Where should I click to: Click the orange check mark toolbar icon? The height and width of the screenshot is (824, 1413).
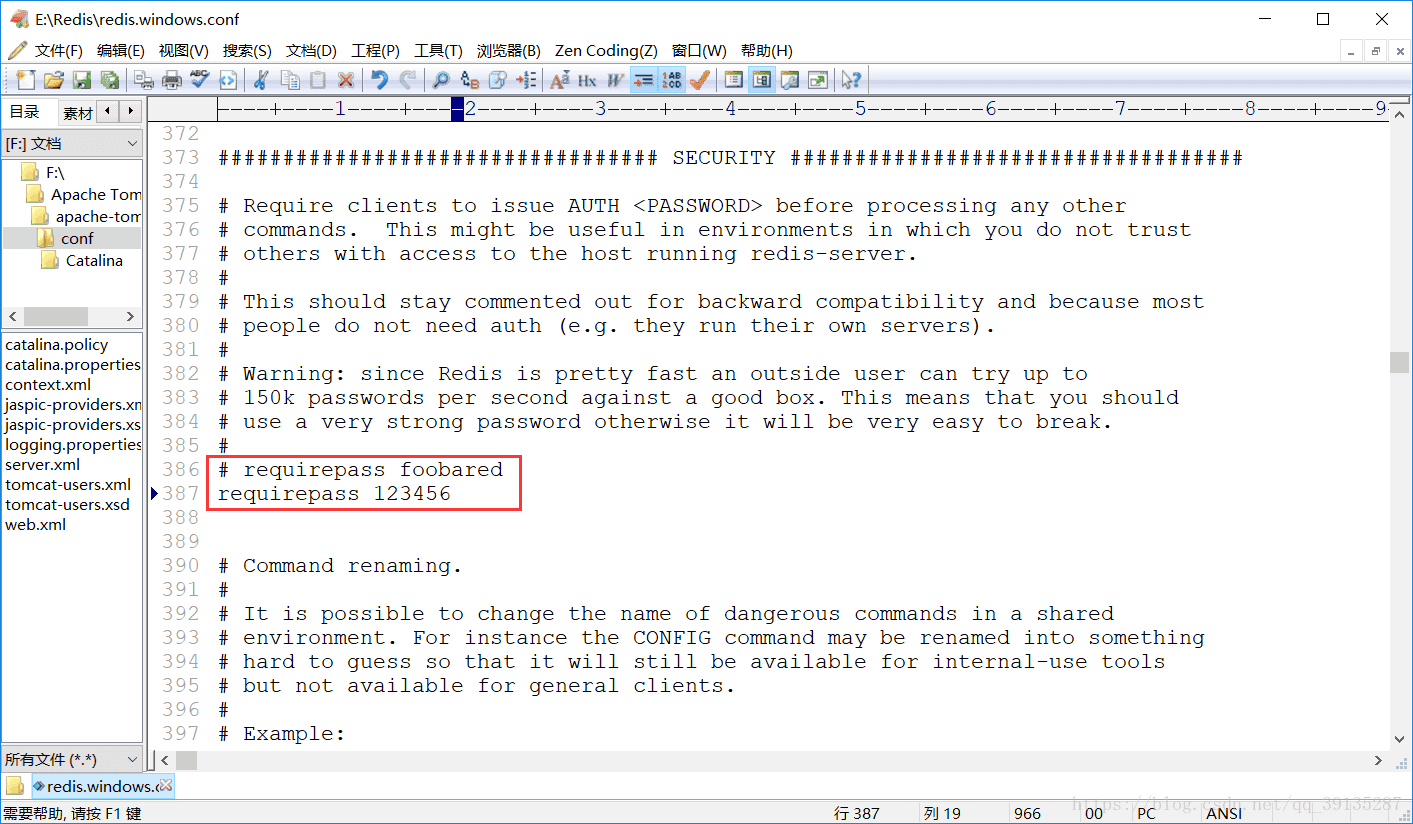pos(700,80)
